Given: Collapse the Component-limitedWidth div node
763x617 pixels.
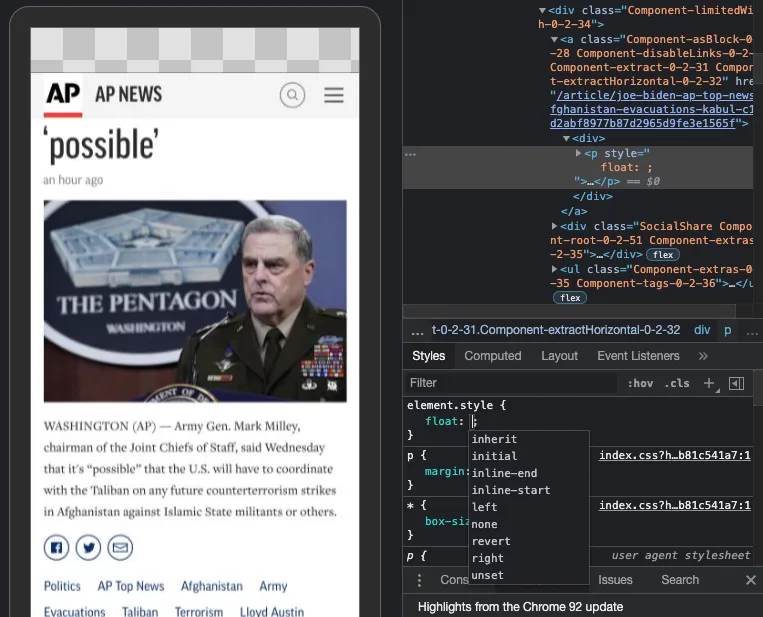Looking at the screenshot, I should 542,10.
